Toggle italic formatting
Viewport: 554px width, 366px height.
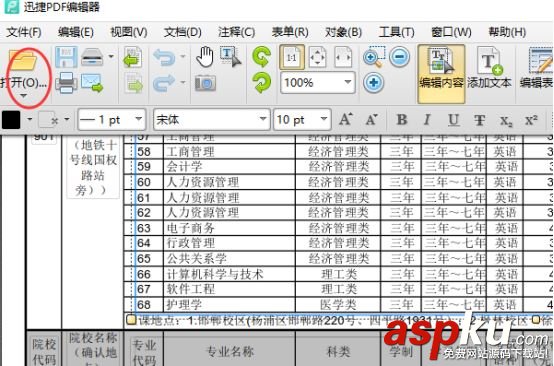click(427, 120)
